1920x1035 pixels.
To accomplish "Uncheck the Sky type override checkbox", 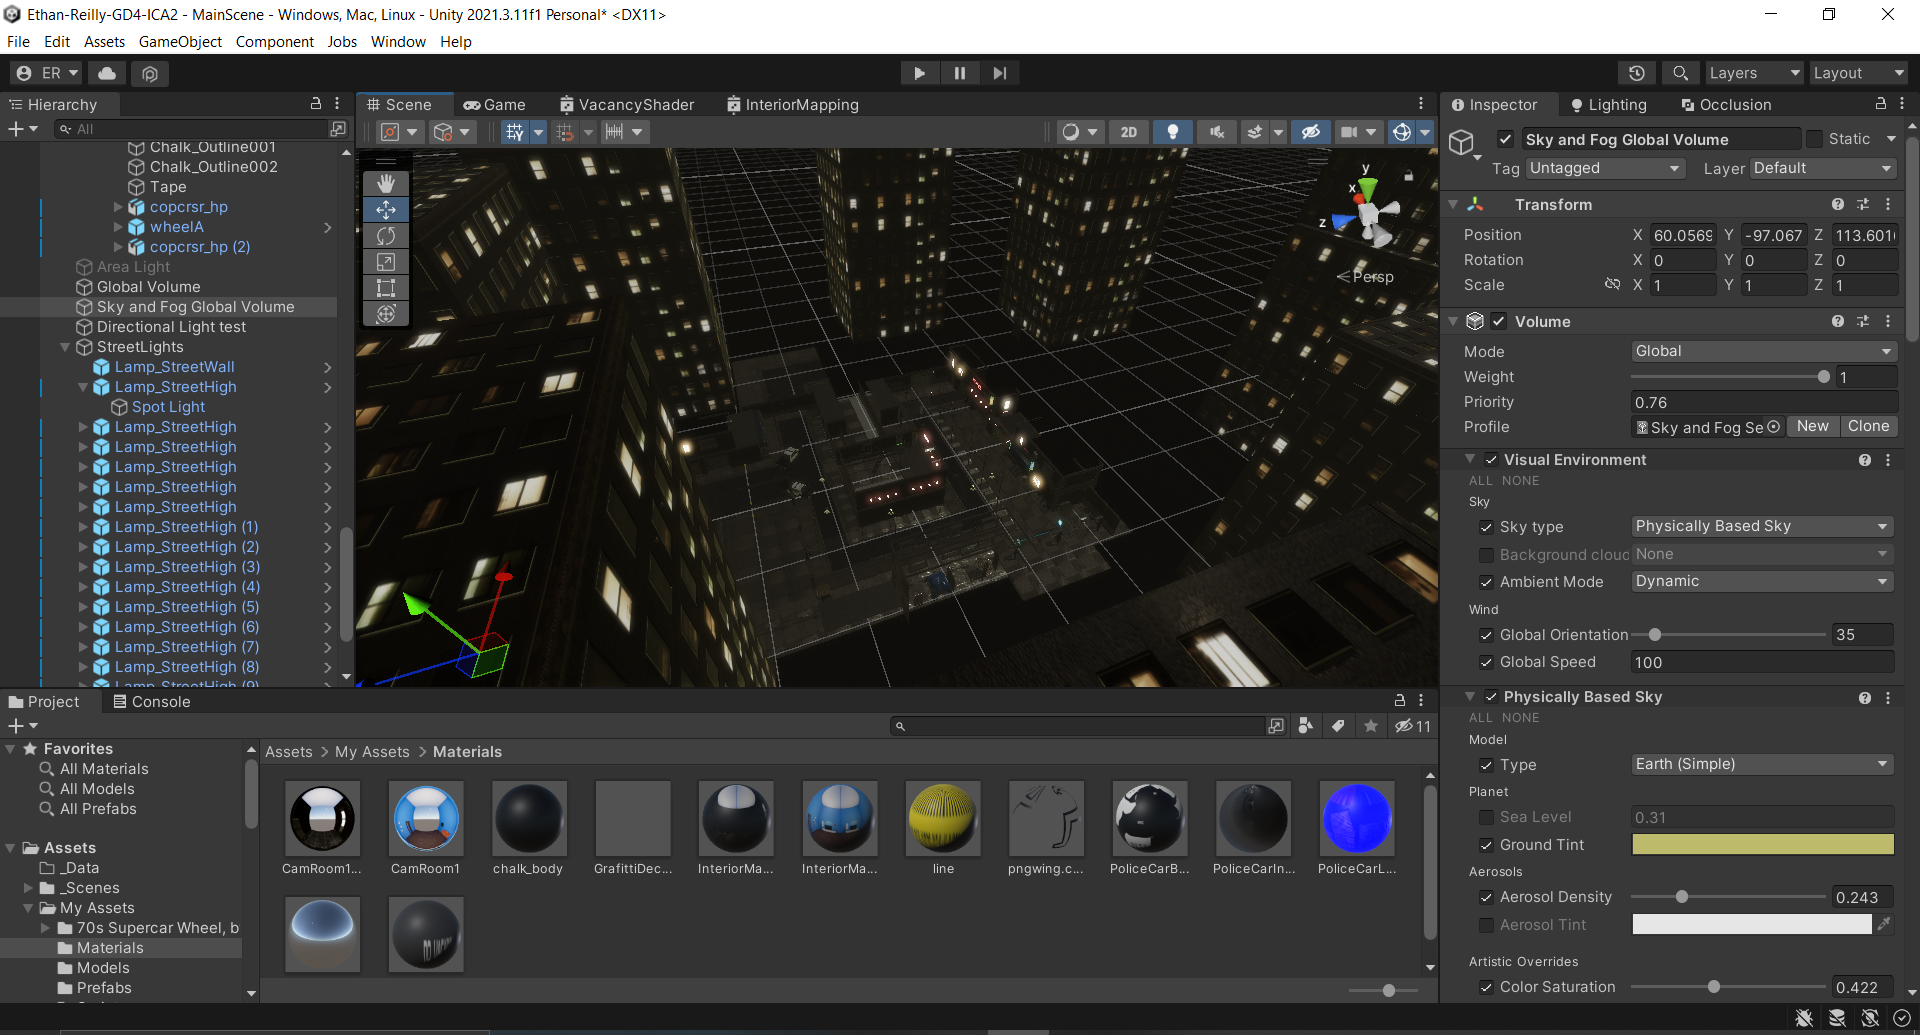I will pos(1486,527).
